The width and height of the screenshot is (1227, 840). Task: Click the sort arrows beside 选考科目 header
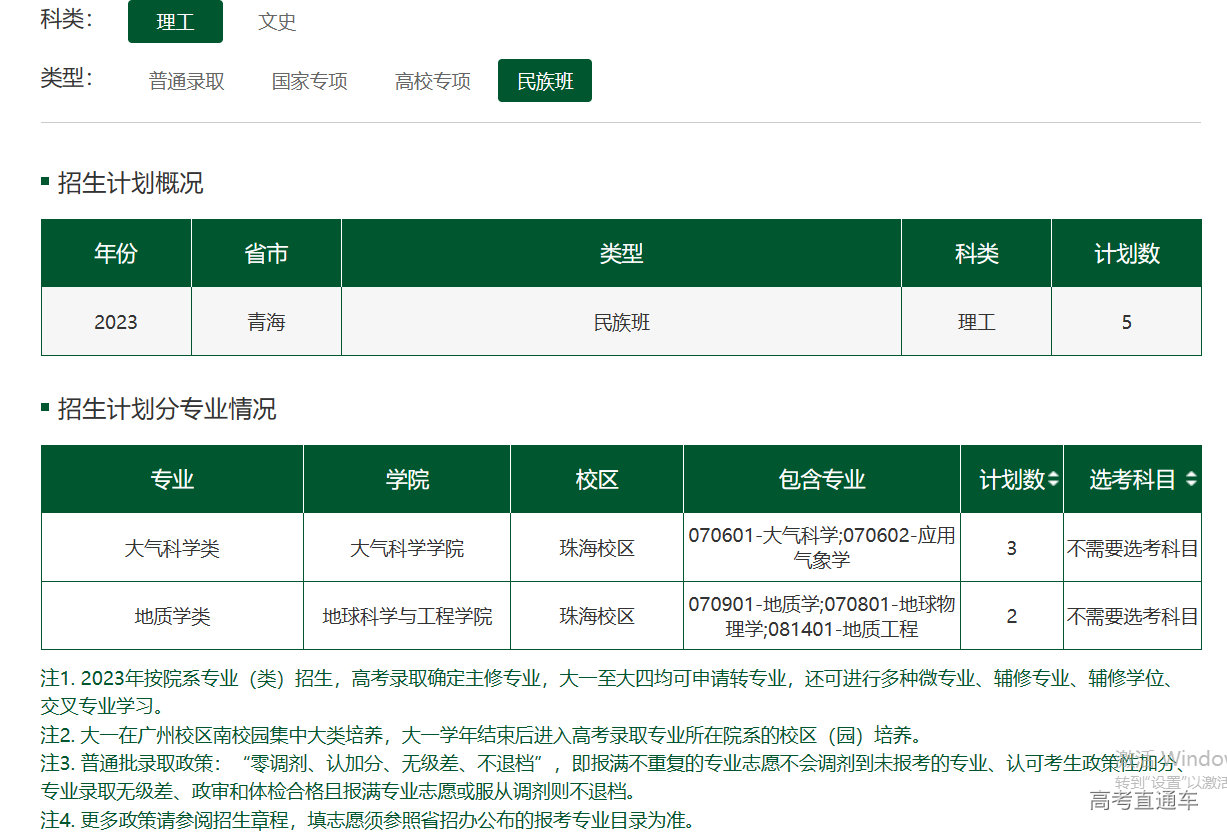[1190, 480]
